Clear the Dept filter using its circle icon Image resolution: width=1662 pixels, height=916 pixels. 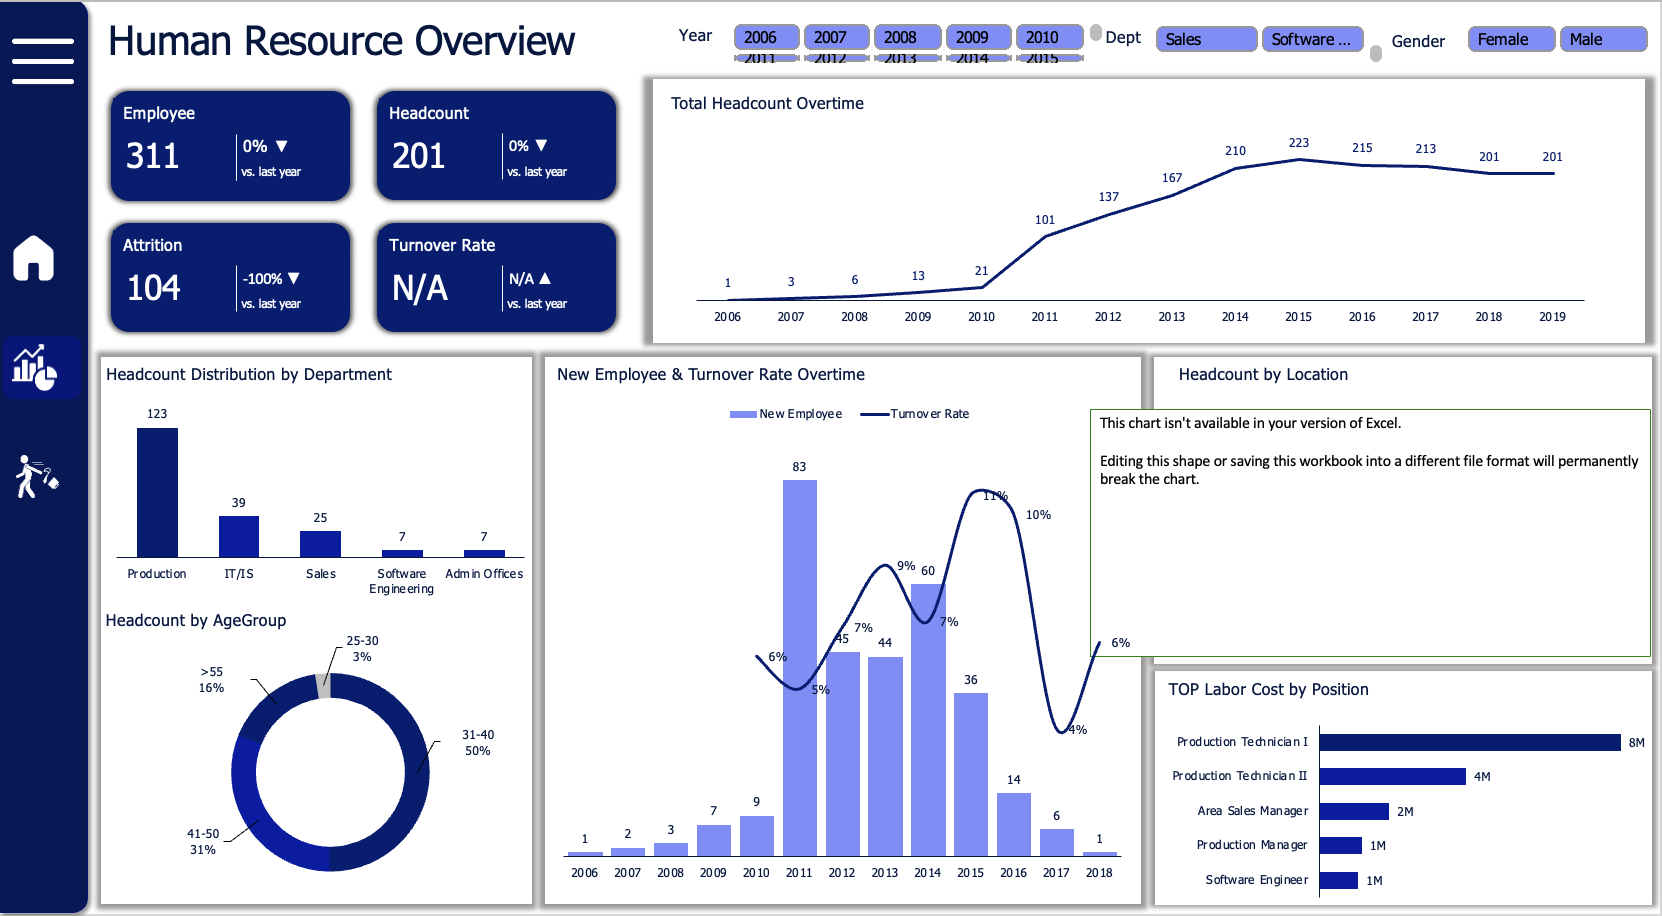(x=1097, y=34)
